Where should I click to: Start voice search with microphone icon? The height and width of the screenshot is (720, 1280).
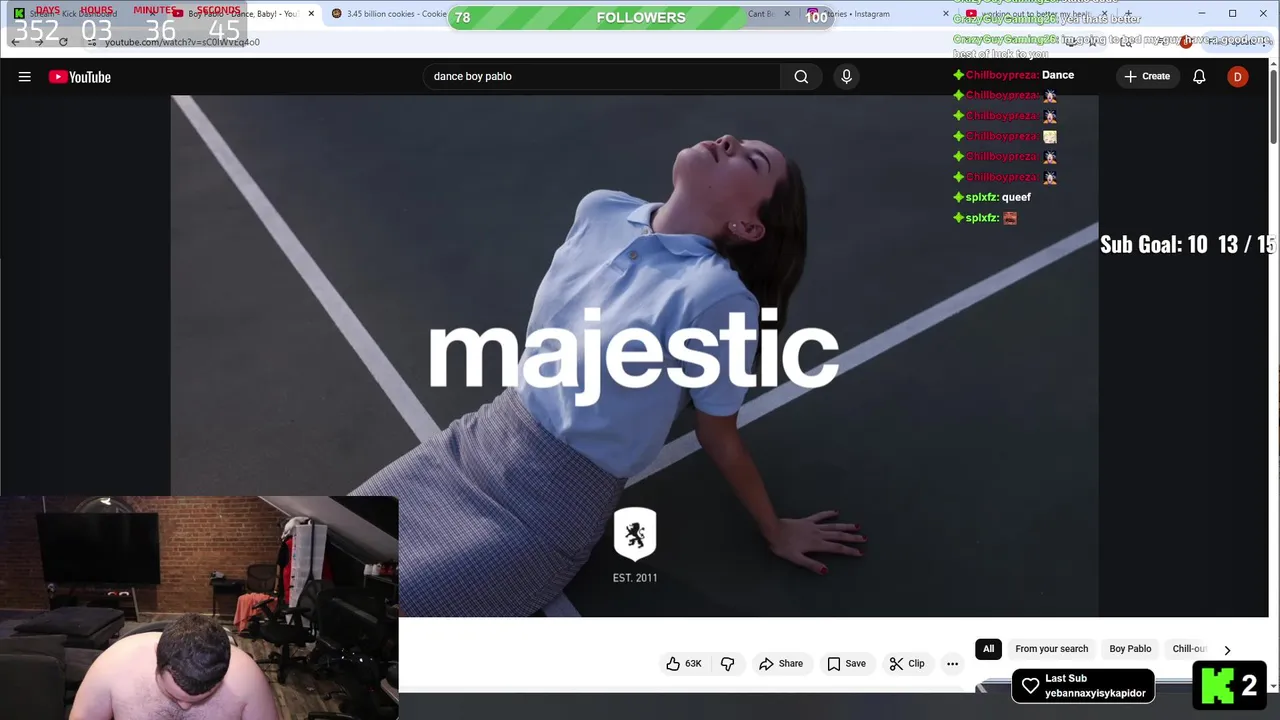(846, 77)
